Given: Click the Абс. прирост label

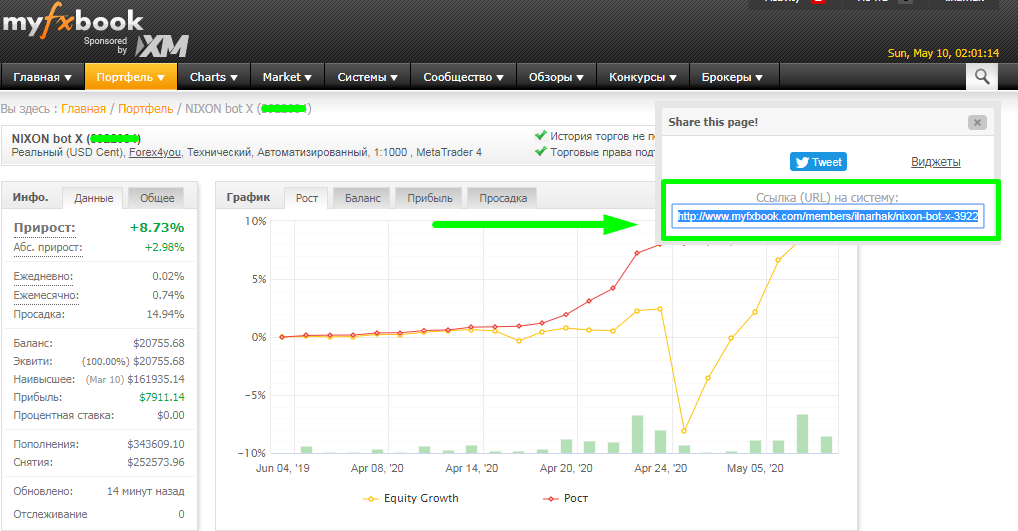Looking at the screenshot, I should (47, 247).
